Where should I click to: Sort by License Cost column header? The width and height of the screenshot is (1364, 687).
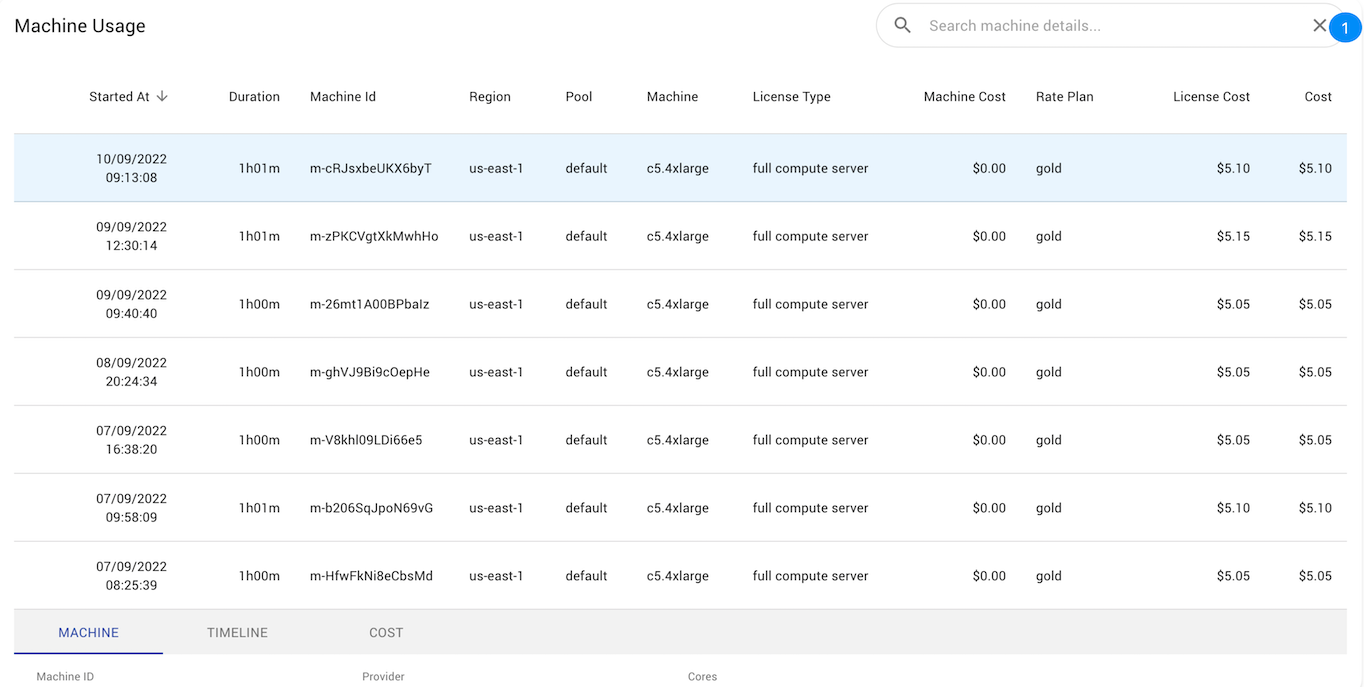[x=1212, y=97]
